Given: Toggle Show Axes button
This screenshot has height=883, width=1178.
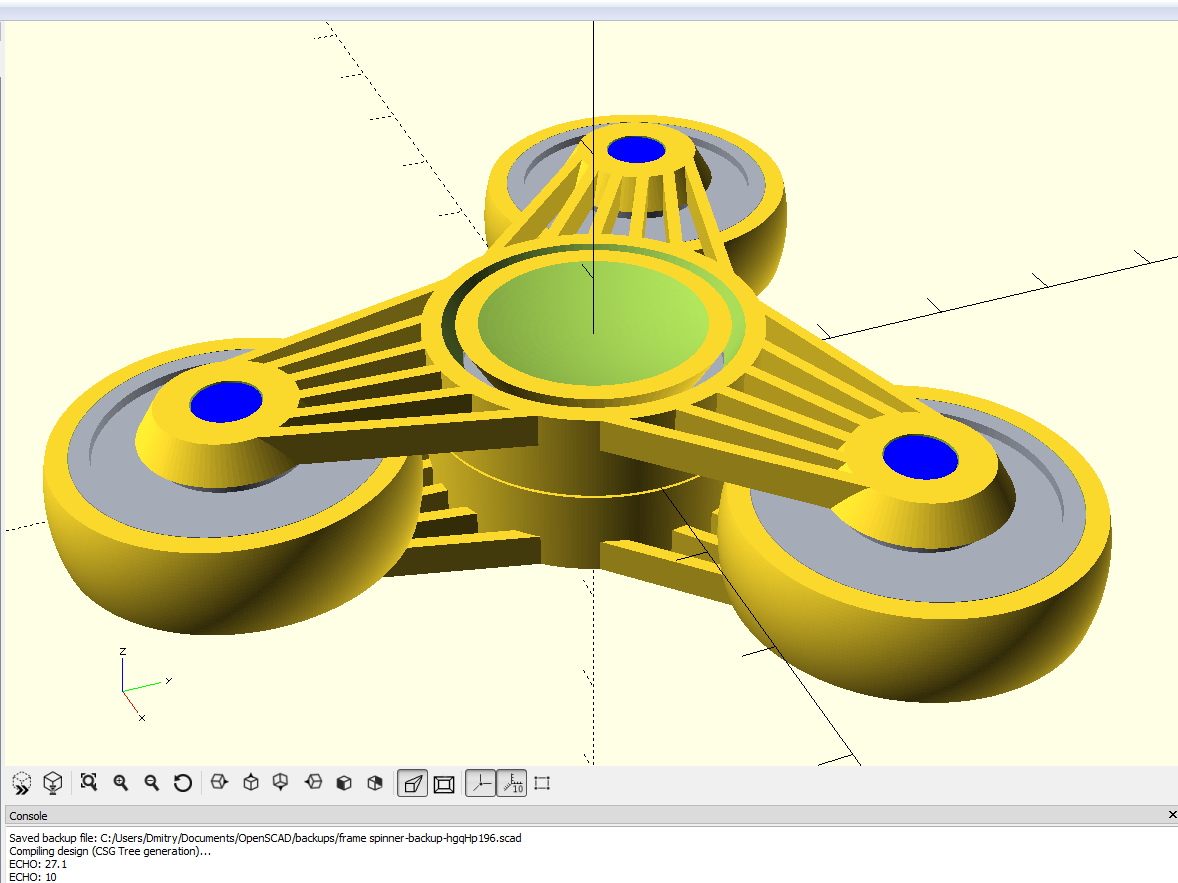Looking at the screenshot, I should (480, 784).
